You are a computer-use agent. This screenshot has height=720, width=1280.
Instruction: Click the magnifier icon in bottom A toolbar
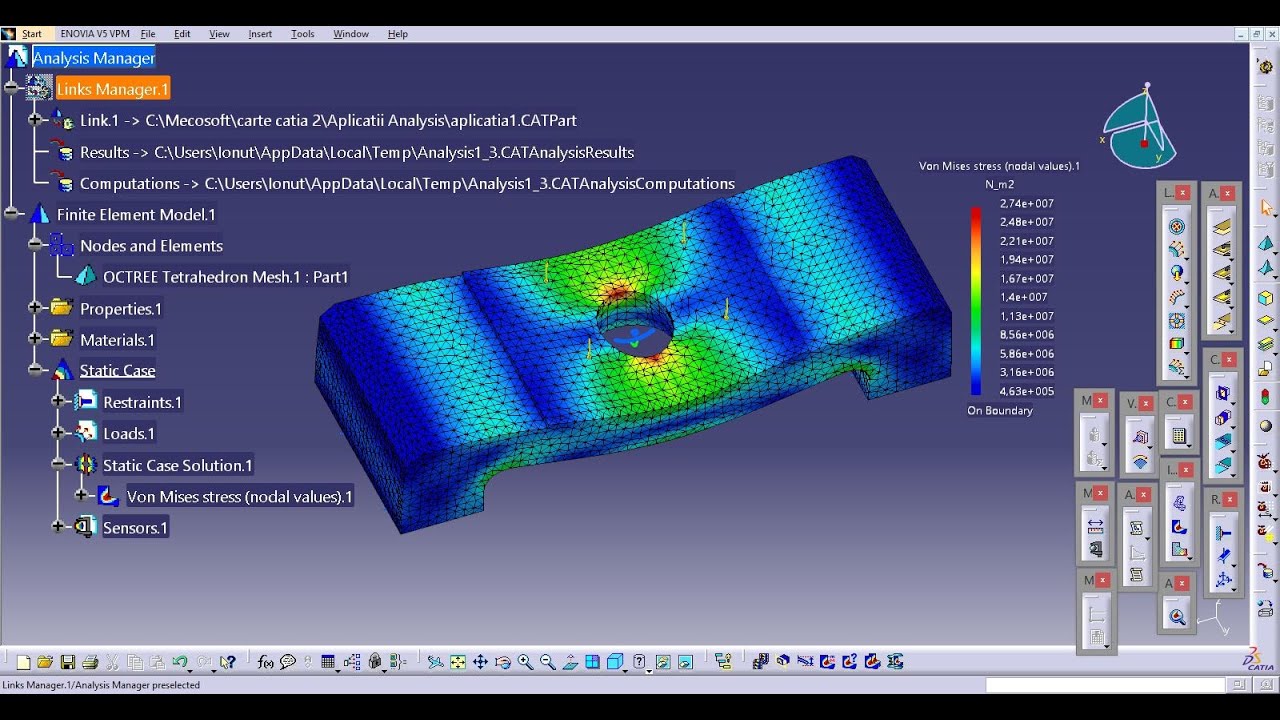tap(1177, 617)
